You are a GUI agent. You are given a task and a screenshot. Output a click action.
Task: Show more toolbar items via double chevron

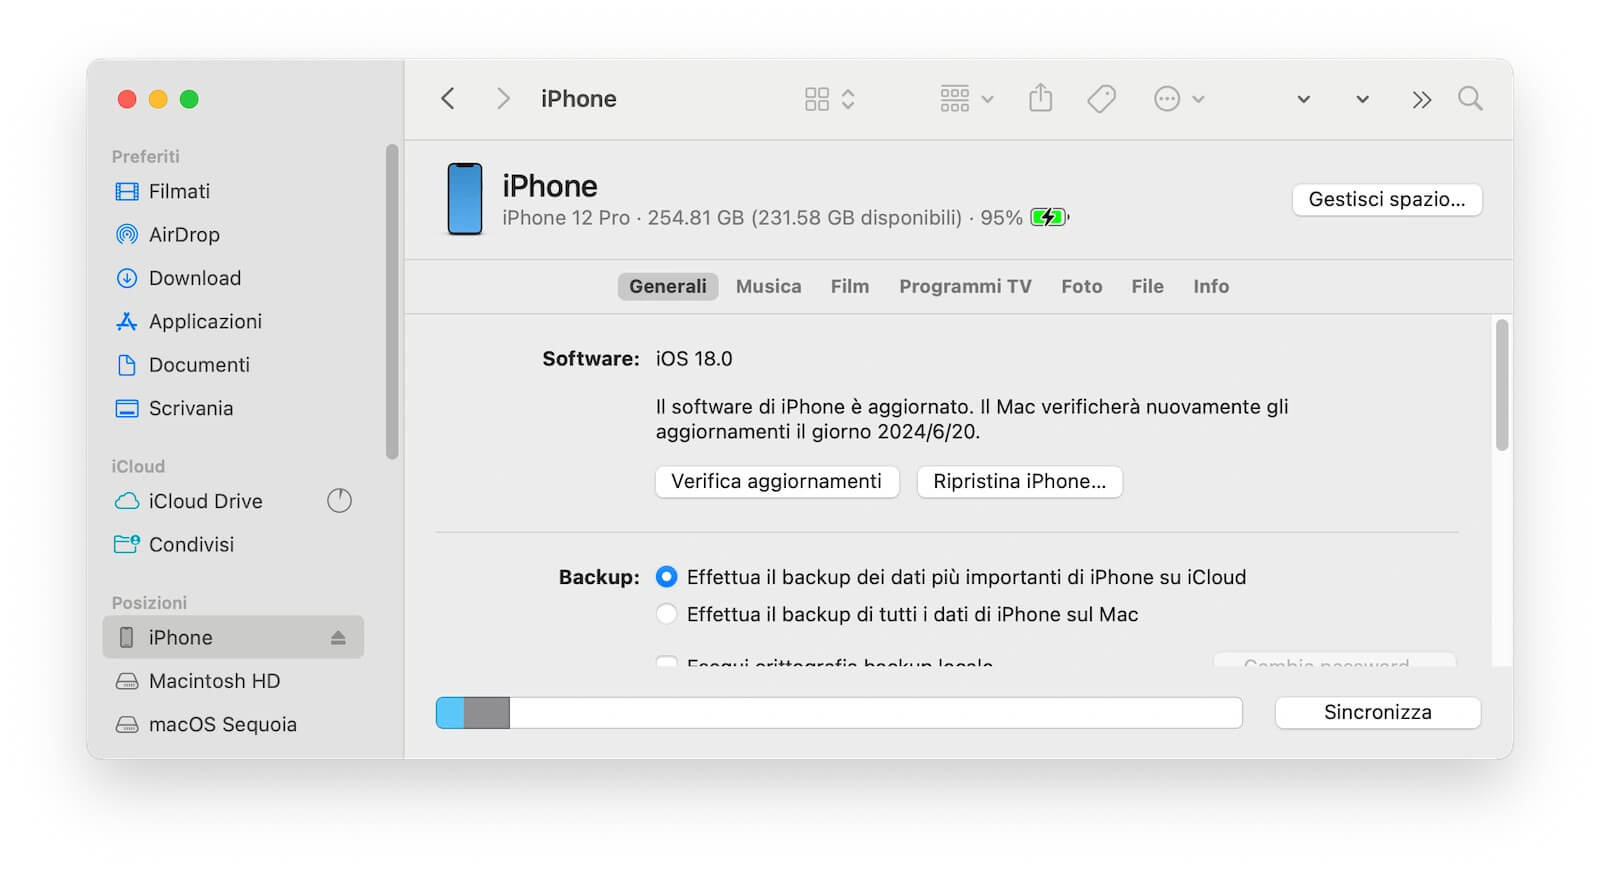(x=1421, y=99)
